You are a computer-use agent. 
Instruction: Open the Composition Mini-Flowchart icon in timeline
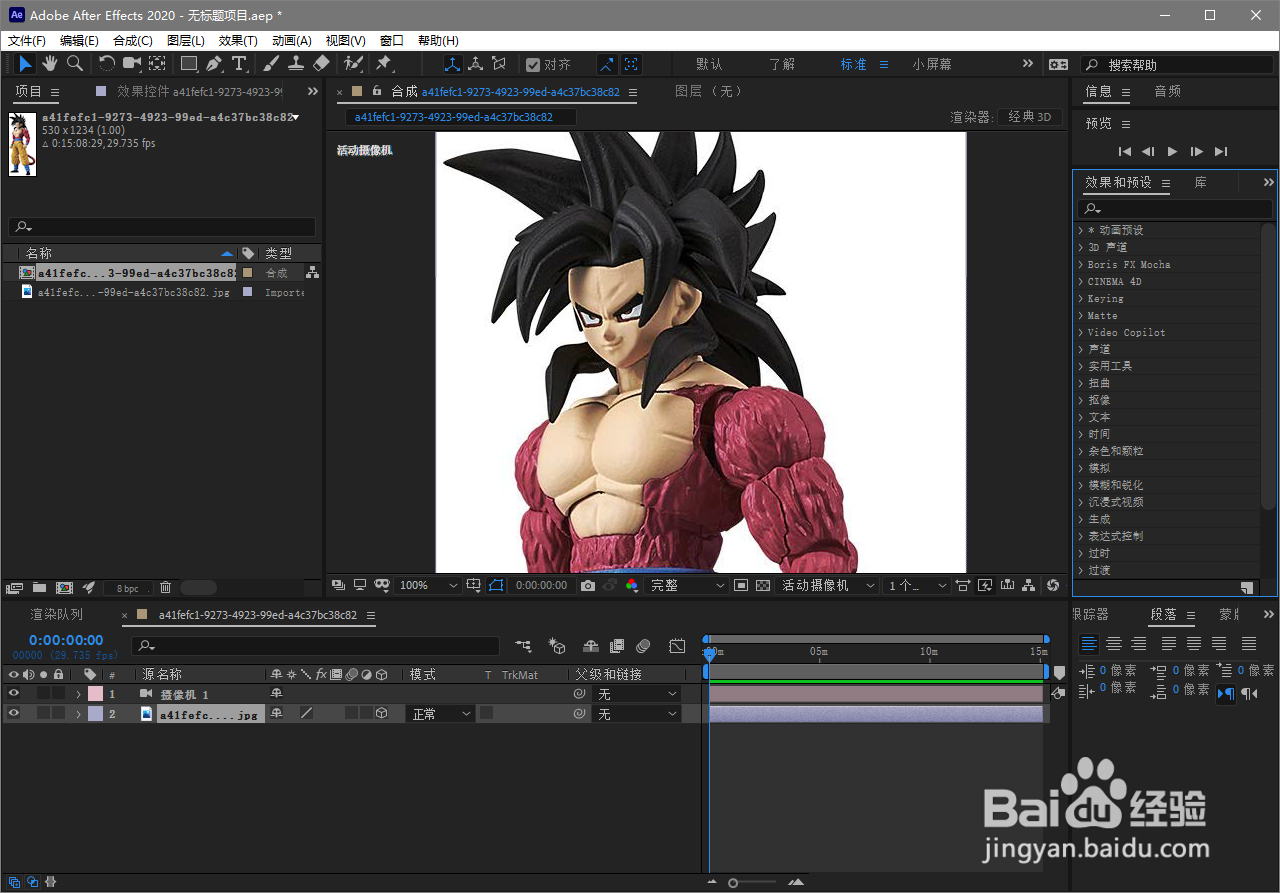click(523, 647)
